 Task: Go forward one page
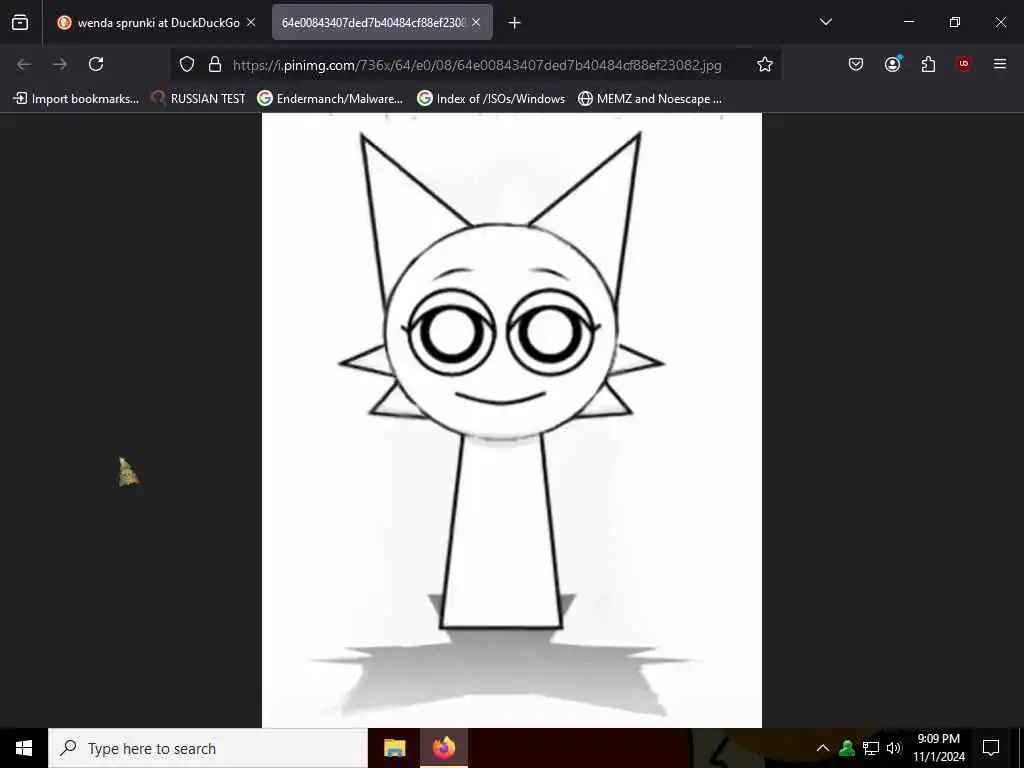[x=60, y=64]
